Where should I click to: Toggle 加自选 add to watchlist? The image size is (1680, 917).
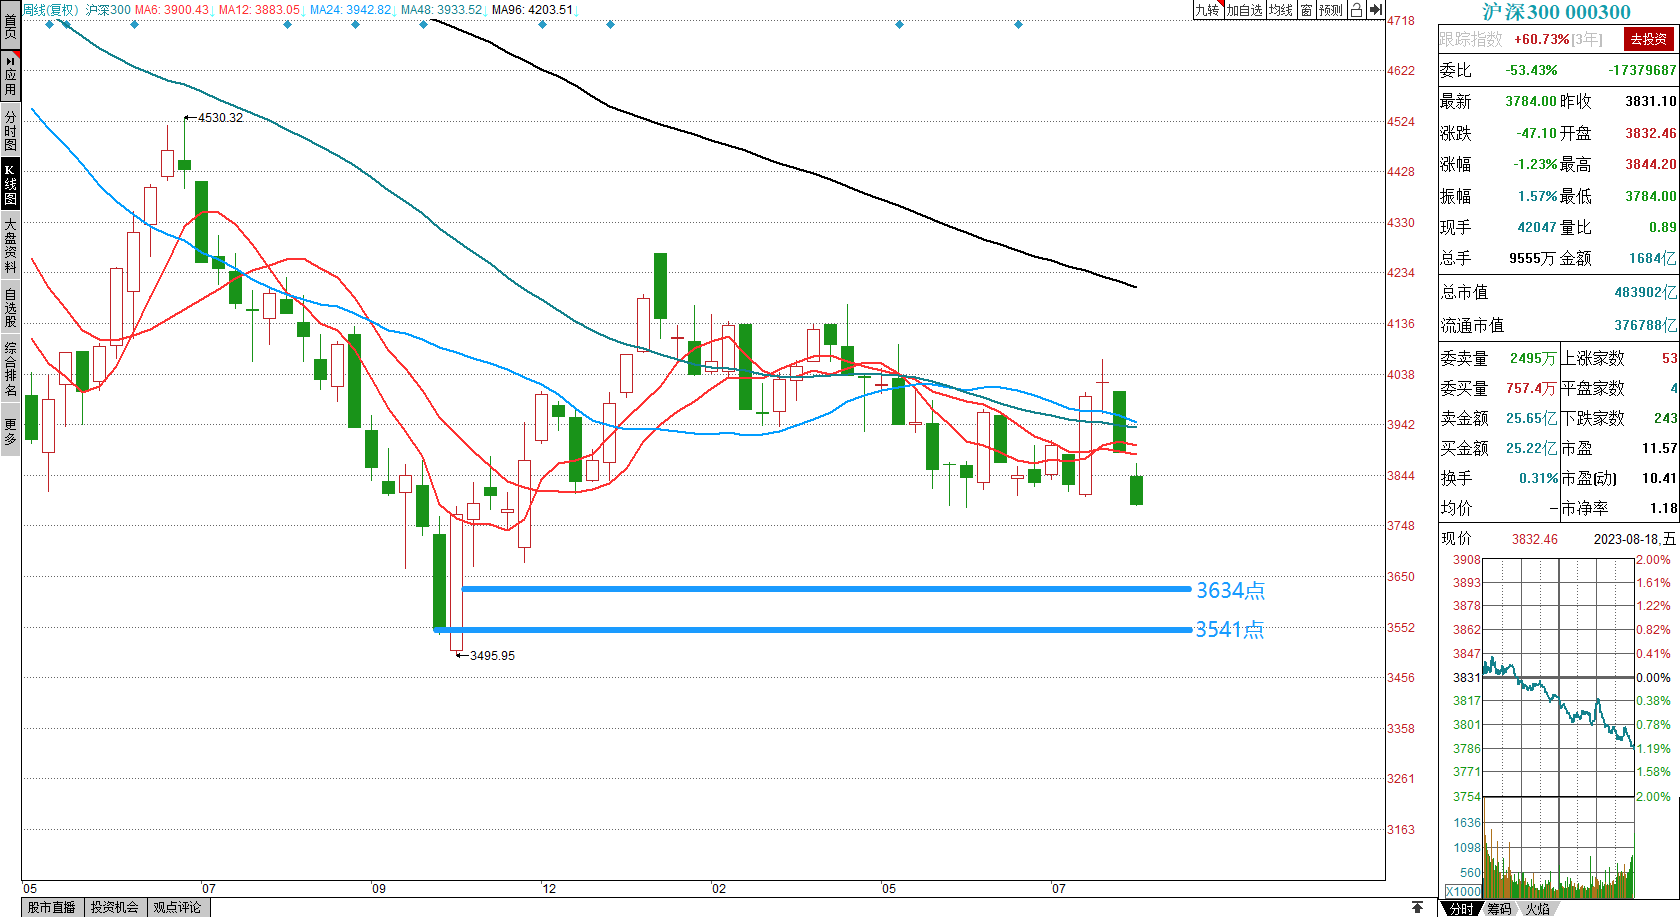click(1245, 10)
